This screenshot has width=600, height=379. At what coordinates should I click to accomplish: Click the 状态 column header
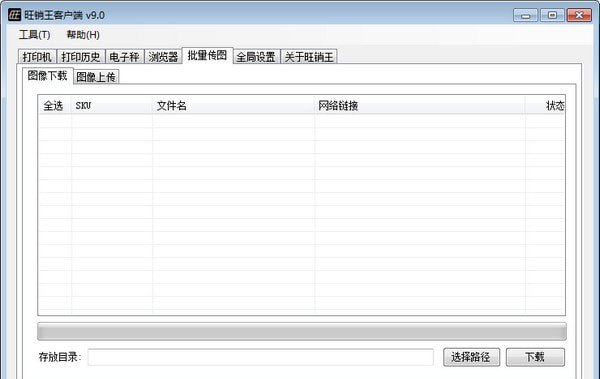click(545, 105)
